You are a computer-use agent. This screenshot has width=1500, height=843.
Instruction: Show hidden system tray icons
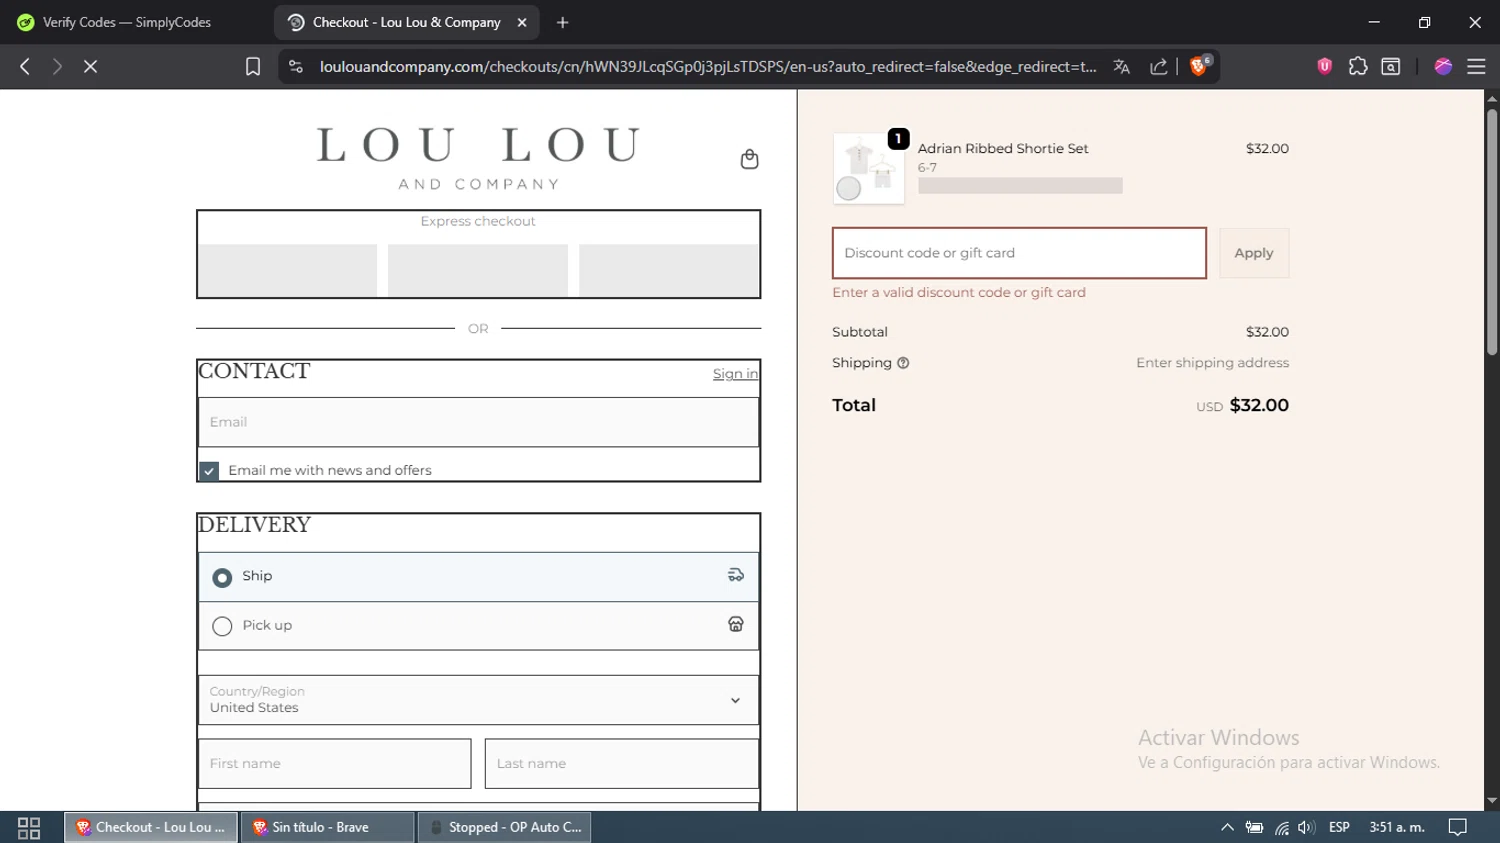[x=1227, y=827]
